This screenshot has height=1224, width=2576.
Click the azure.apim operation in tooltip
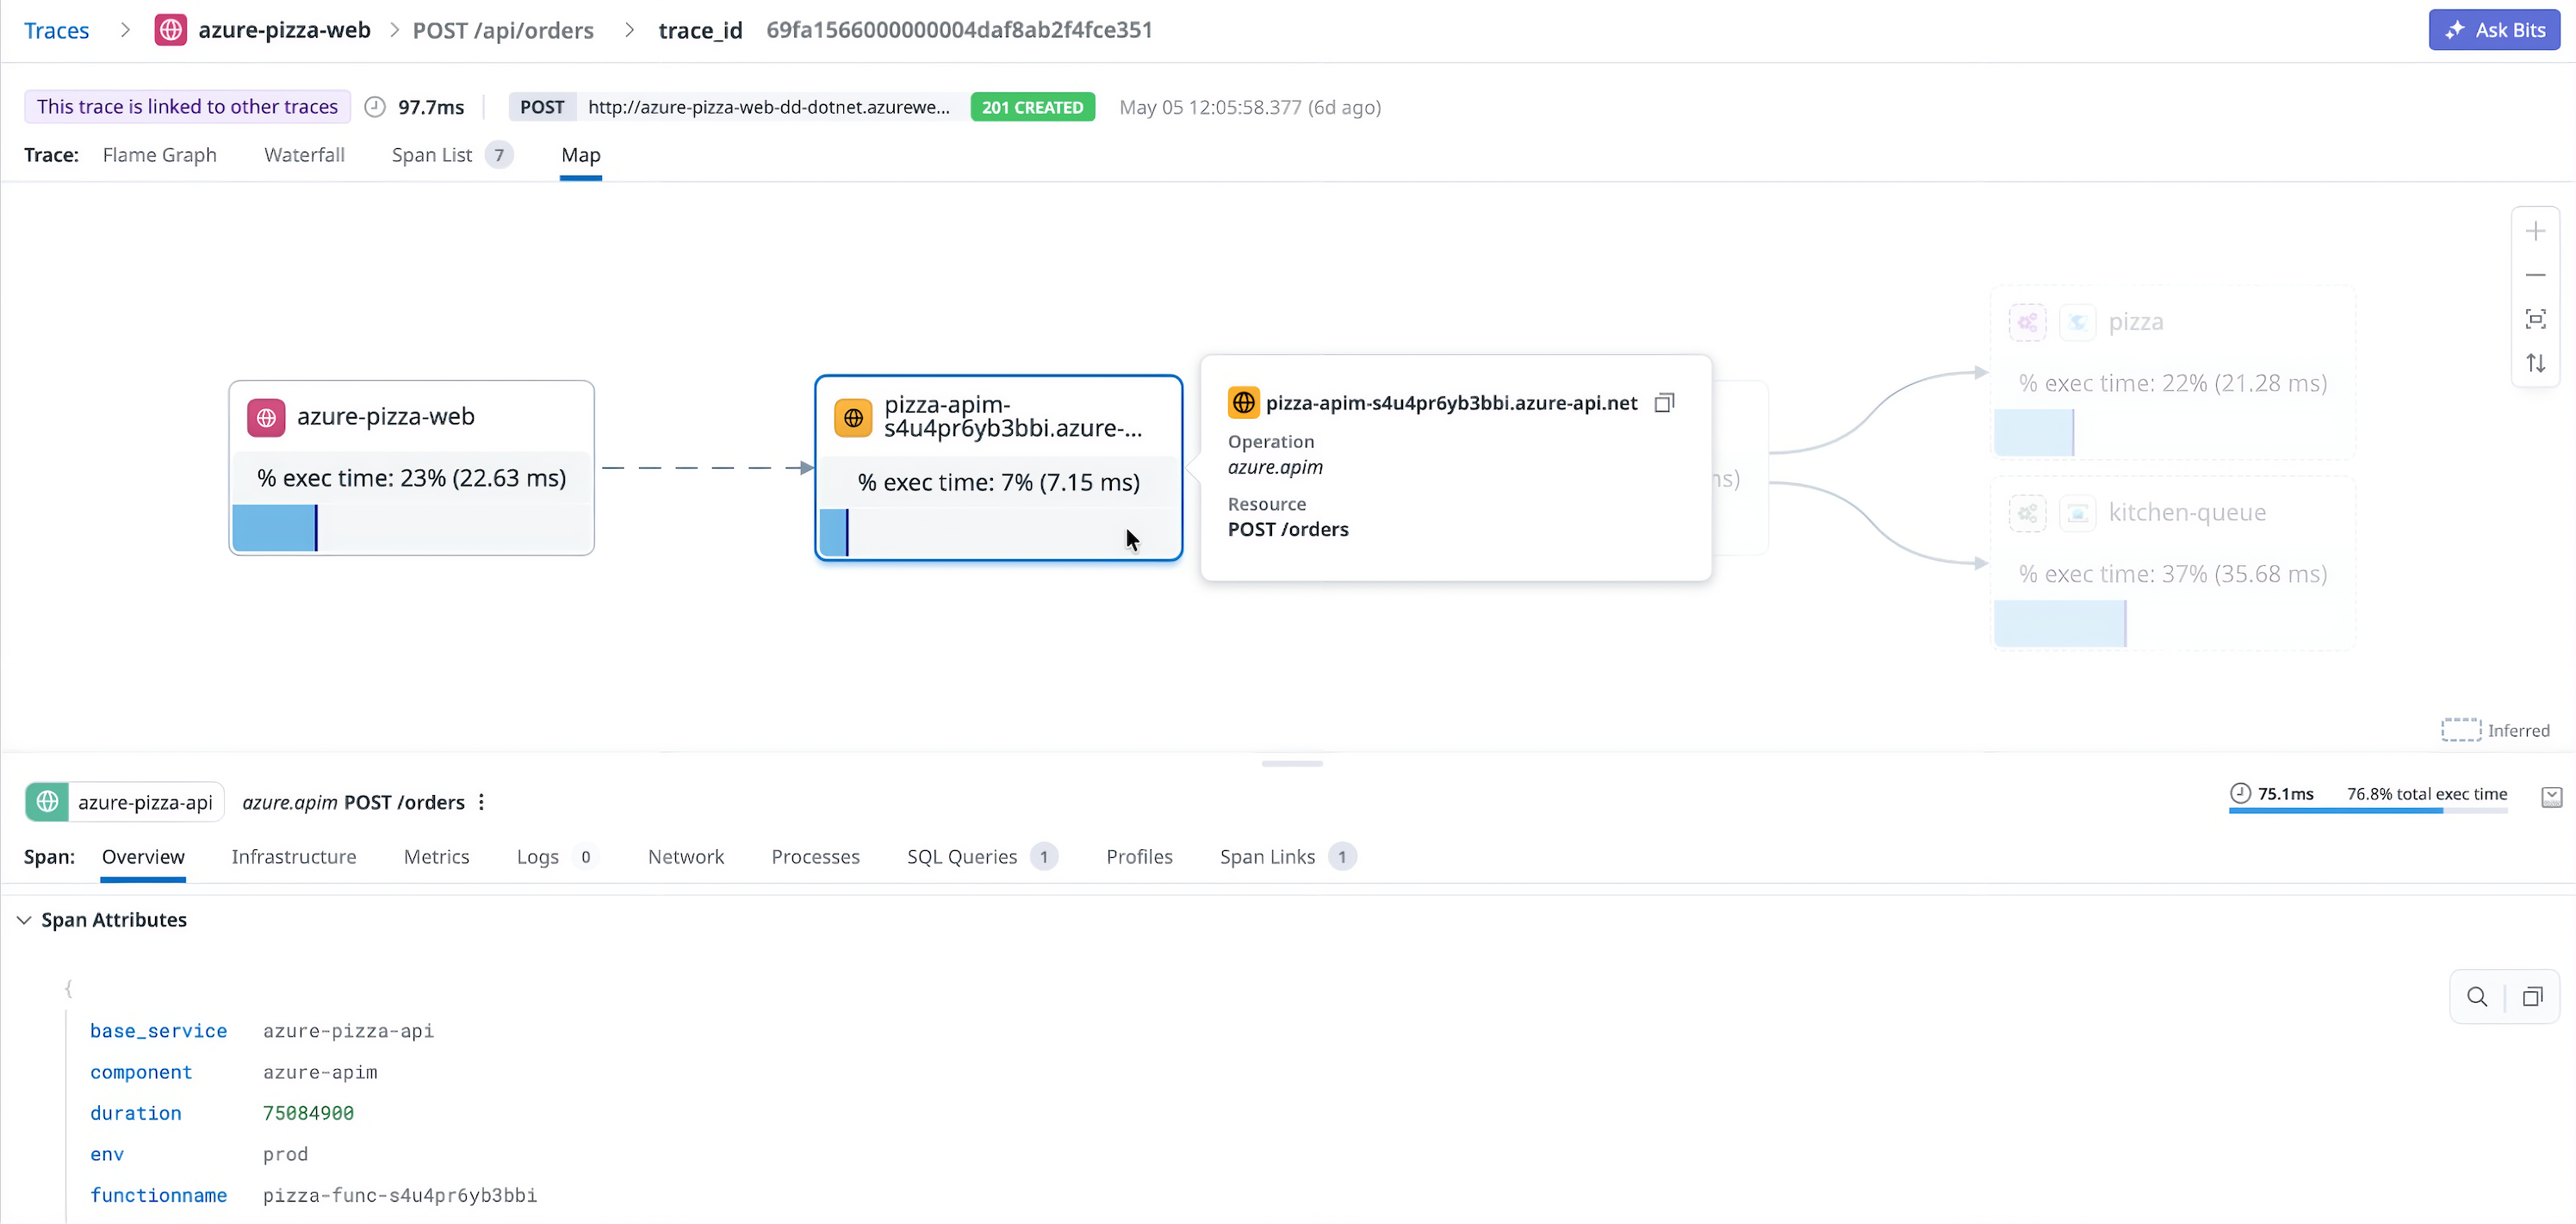point(1275,467)
